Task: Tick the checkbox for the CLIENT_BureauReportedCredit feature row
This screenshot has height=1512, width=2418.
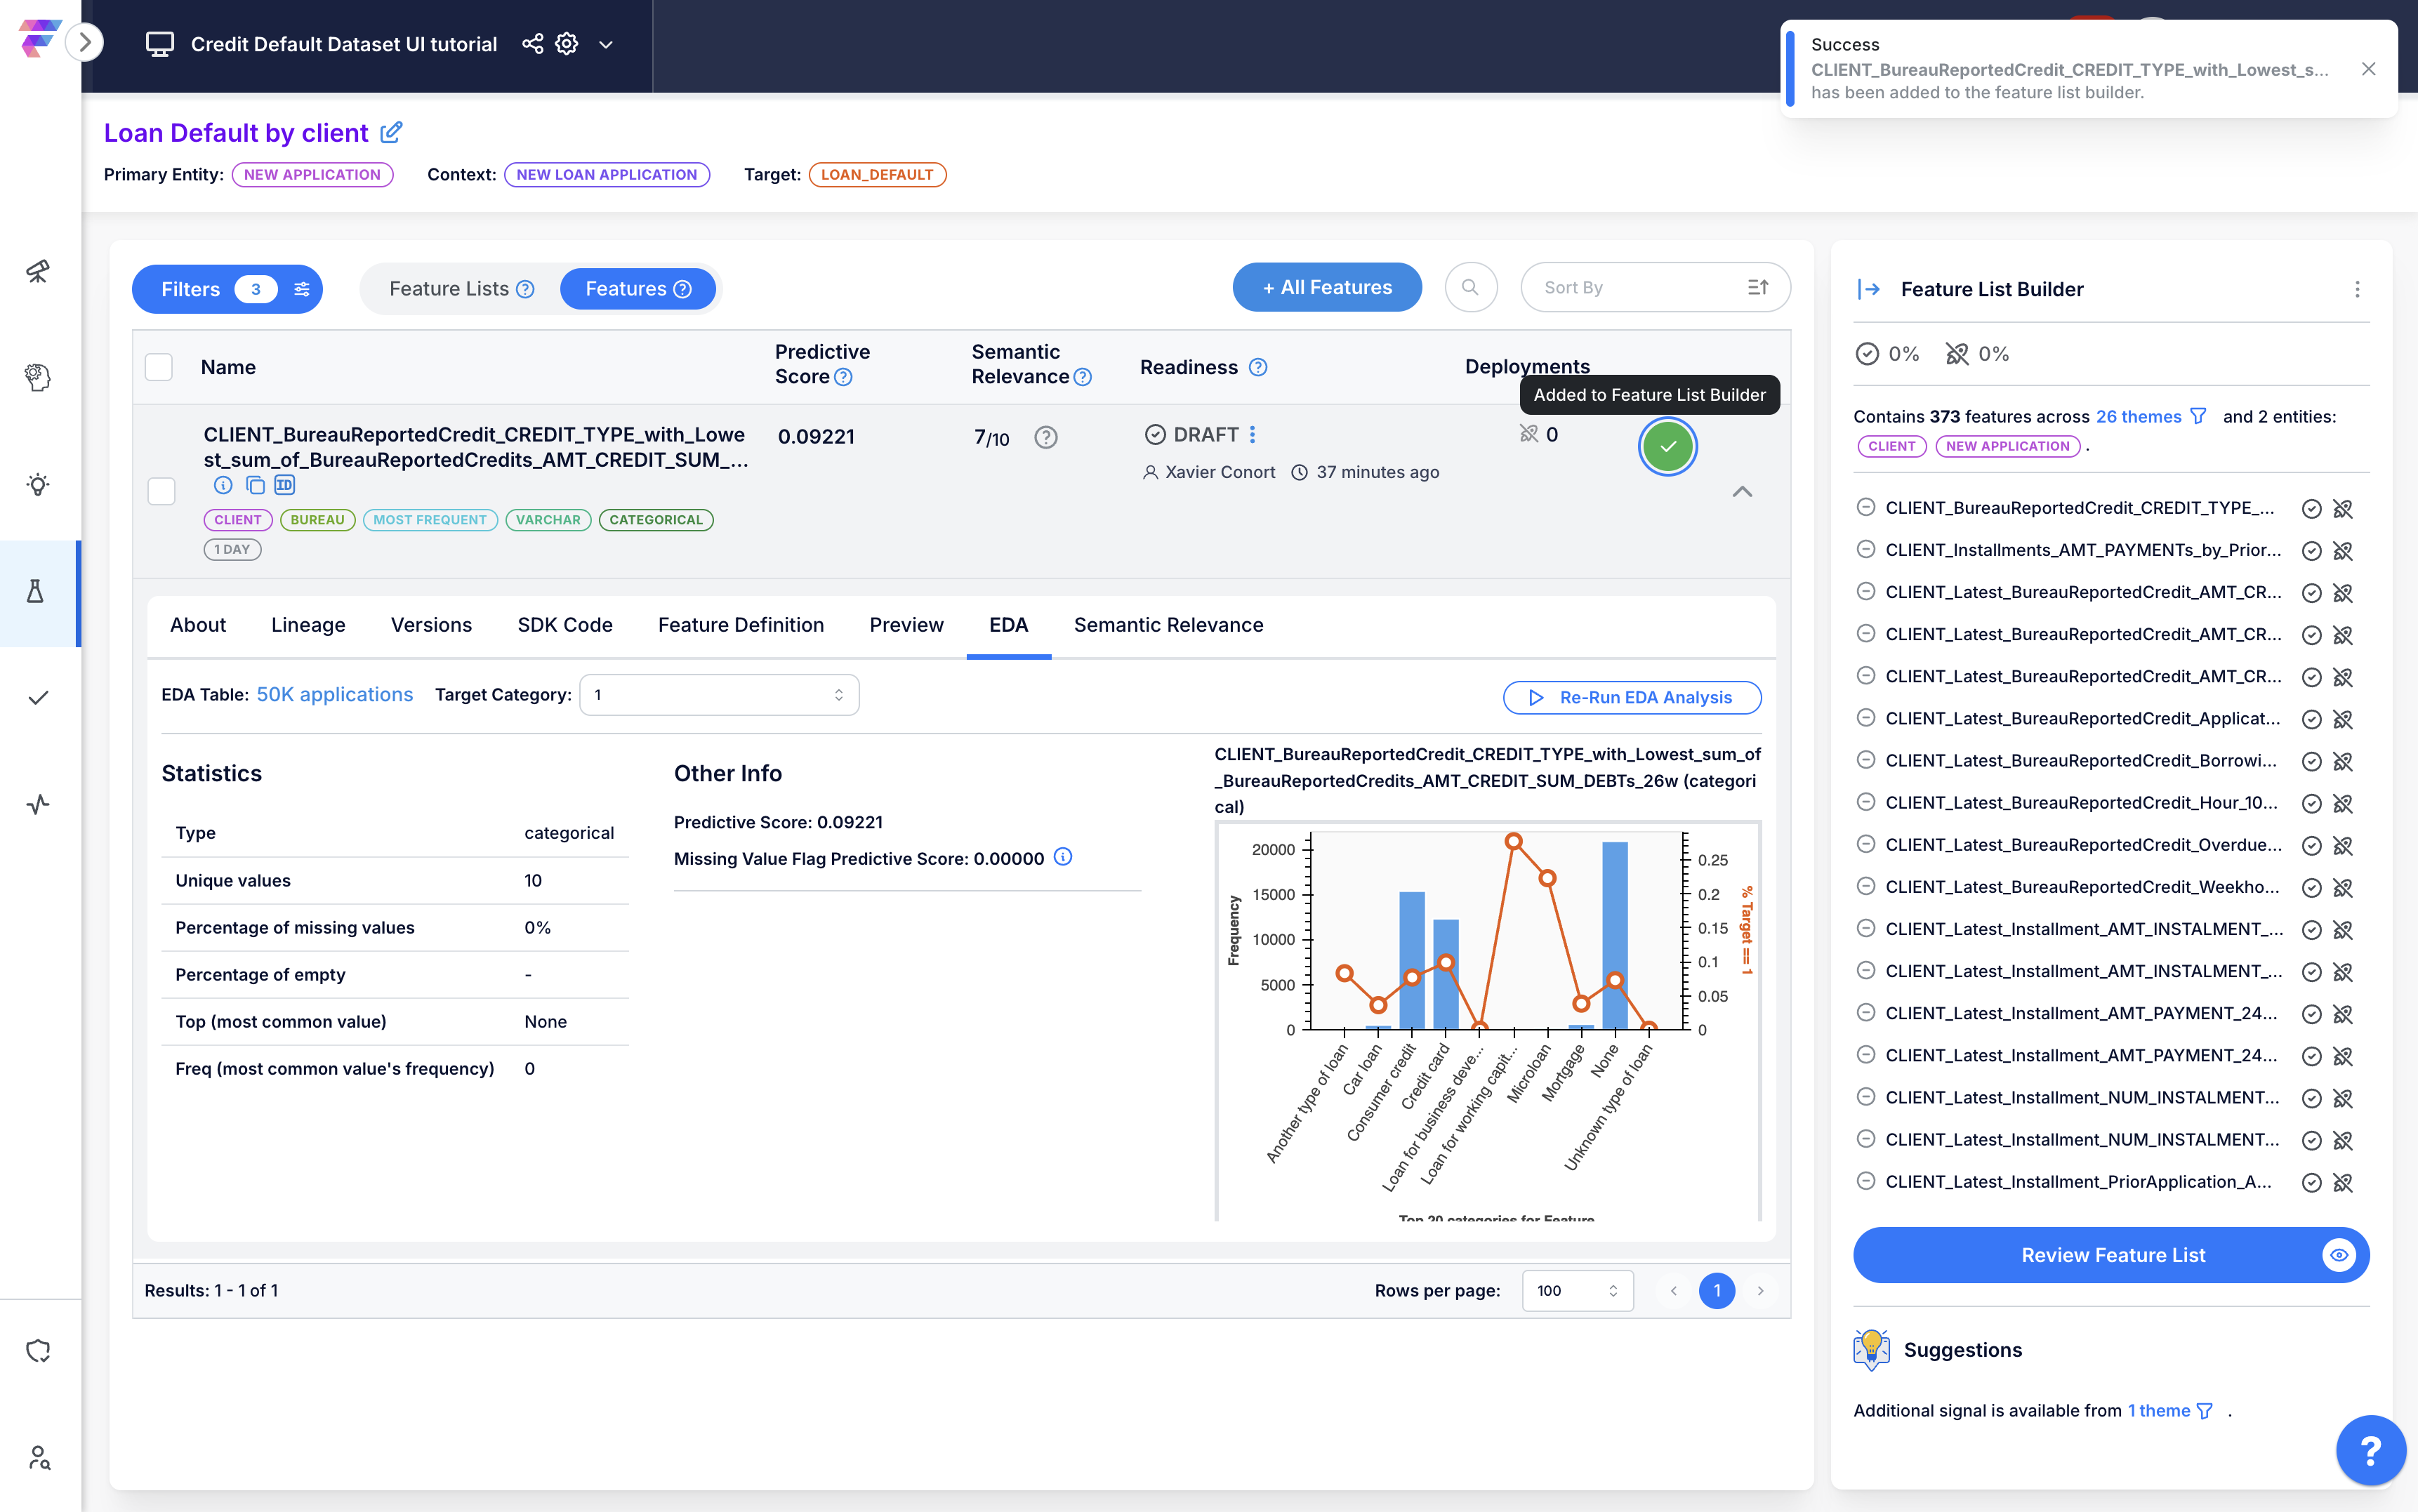Action: (161, 491)
